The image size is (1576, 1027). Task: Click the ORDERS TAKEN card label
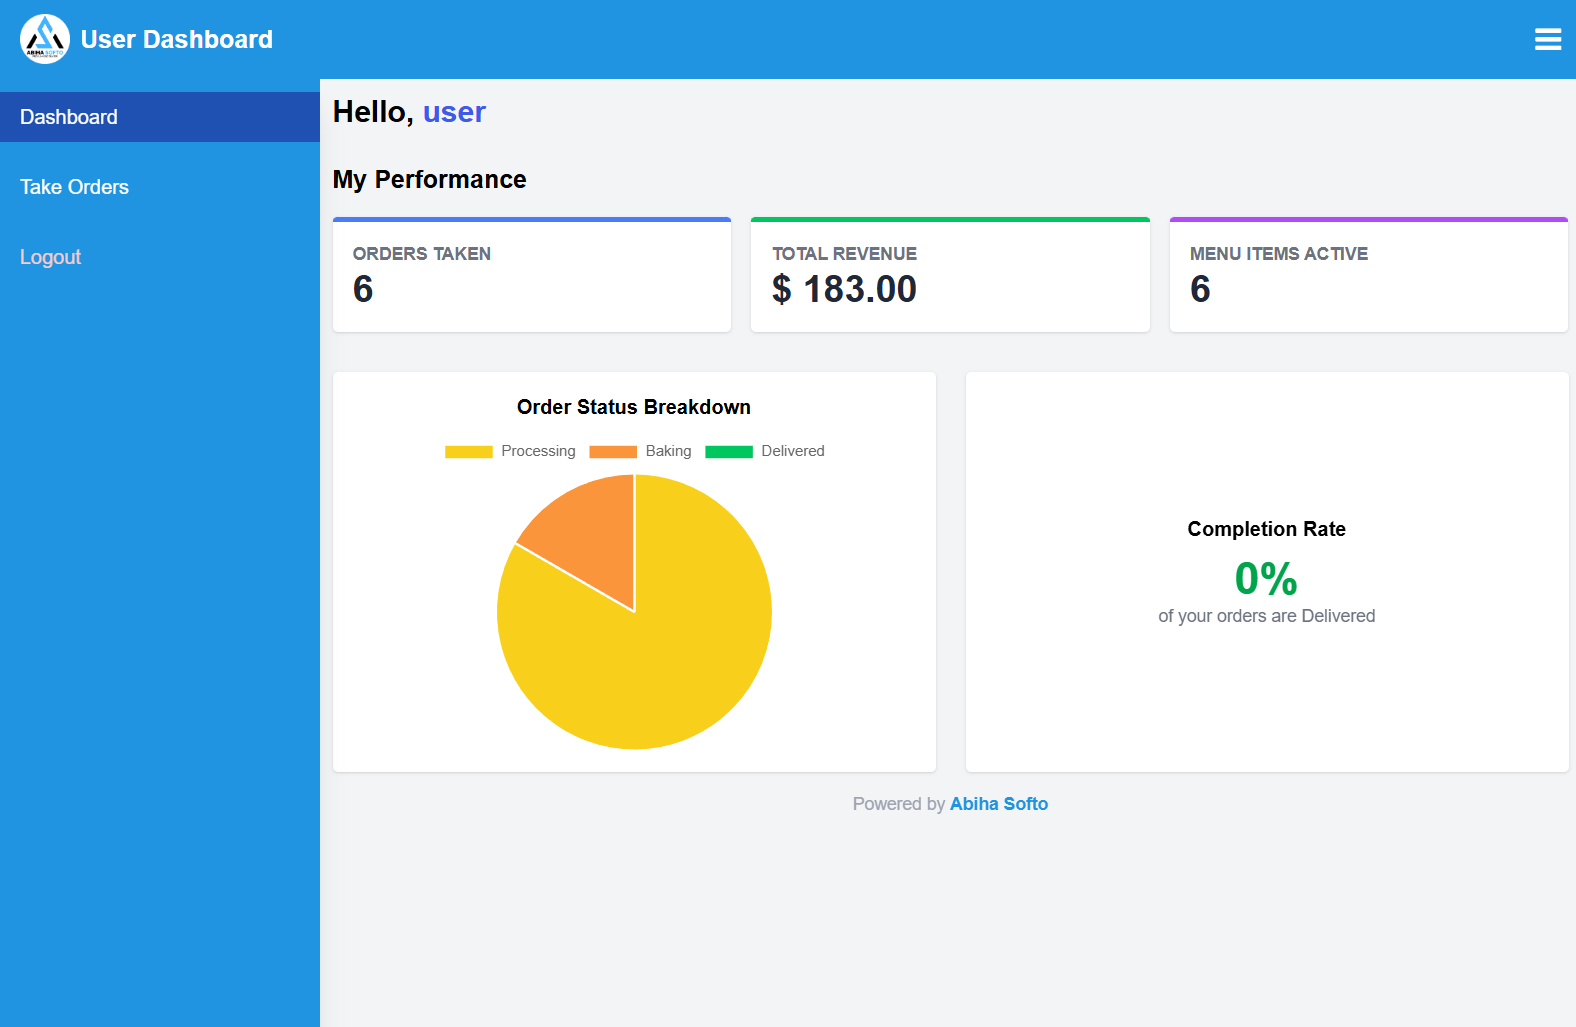click(422, 254)
